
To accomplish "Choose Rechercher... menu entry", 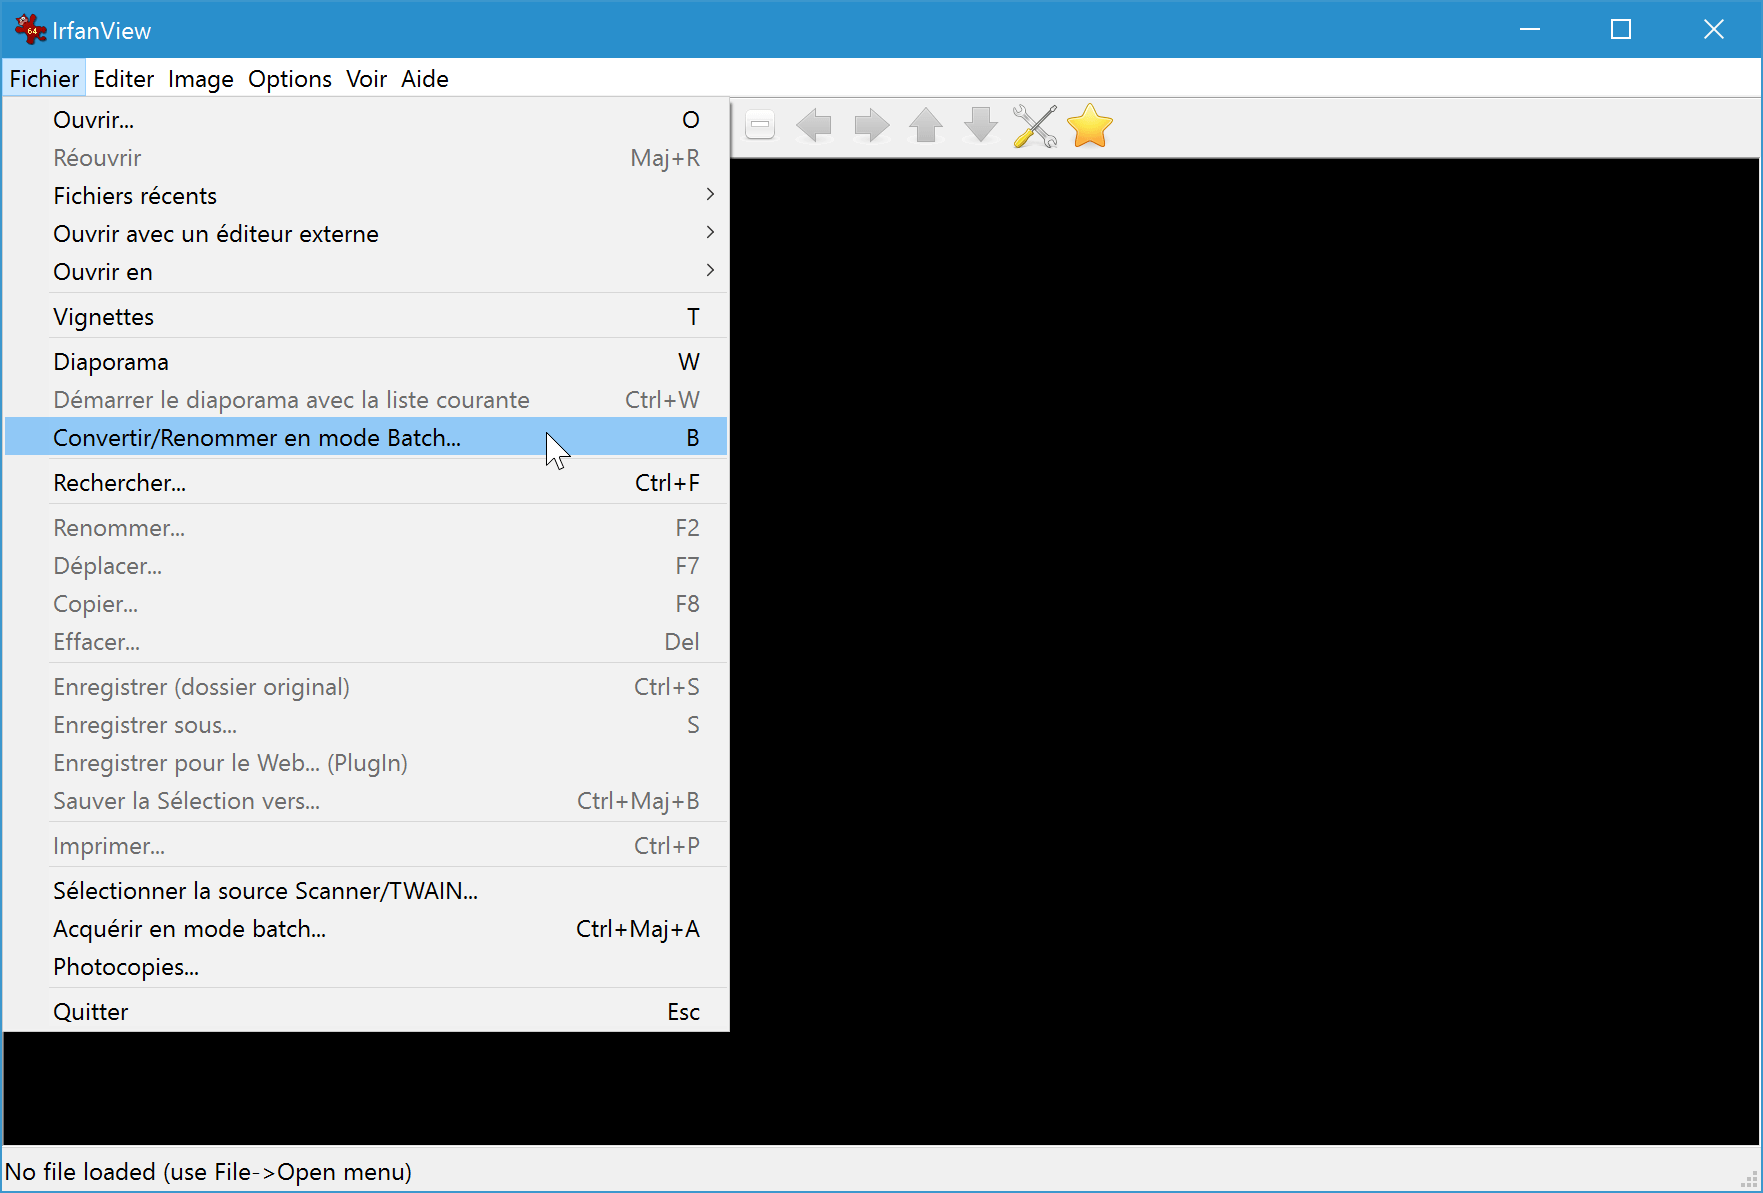I will [366, 483].
